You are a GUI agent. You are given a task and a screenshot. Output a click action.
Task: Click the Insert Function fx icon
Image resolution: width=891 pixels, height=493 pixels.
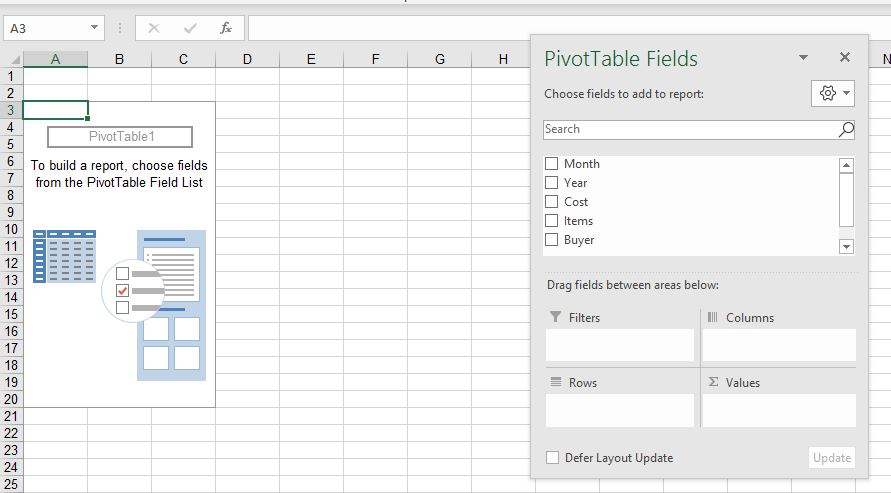(226, 28)
